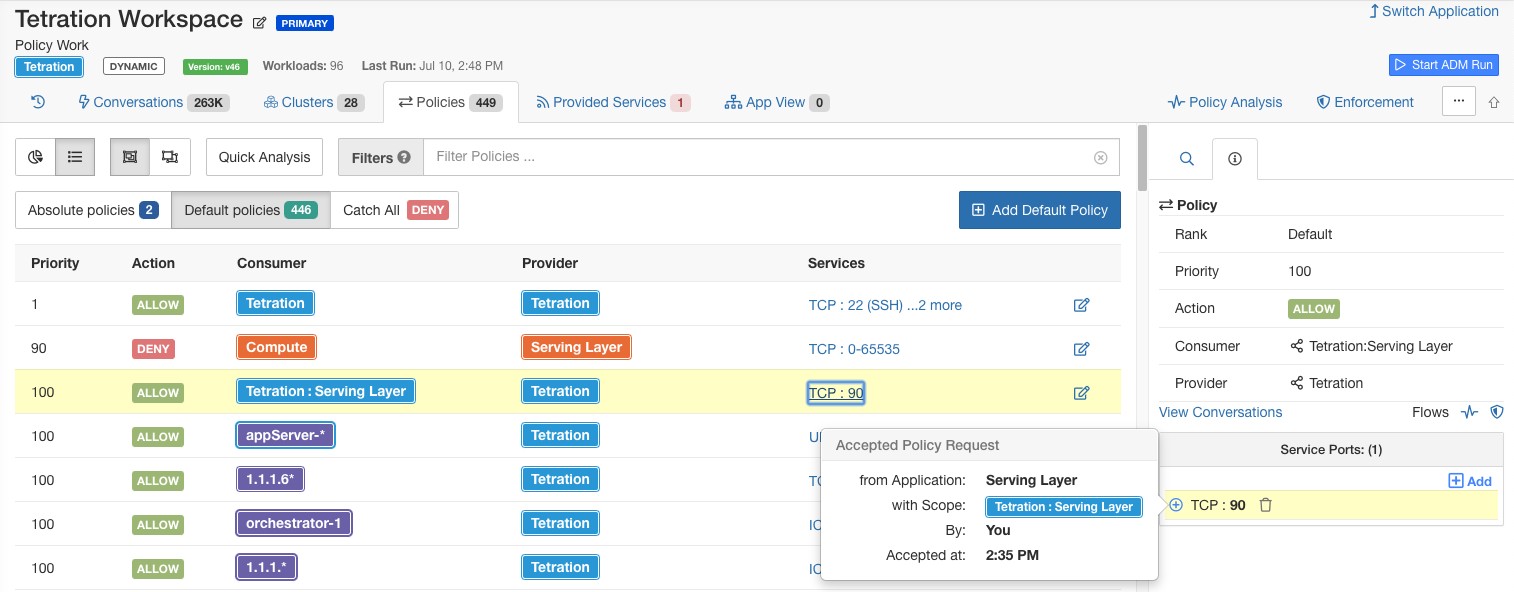1514x592 pixels.
Task: Click the Quick Analysis button
Action: pos(264,157)
